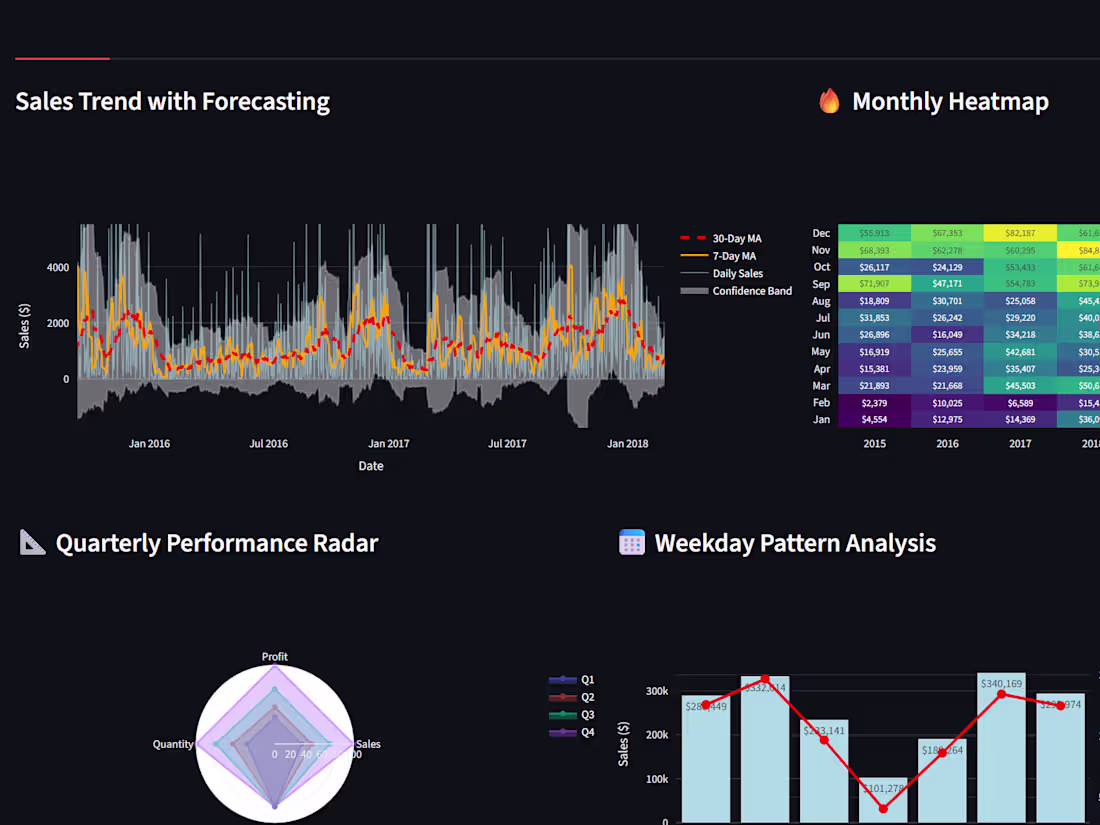1100x825 pixels.
Task: Select the Monthly Heatmap title
Action: pos(950,101)
